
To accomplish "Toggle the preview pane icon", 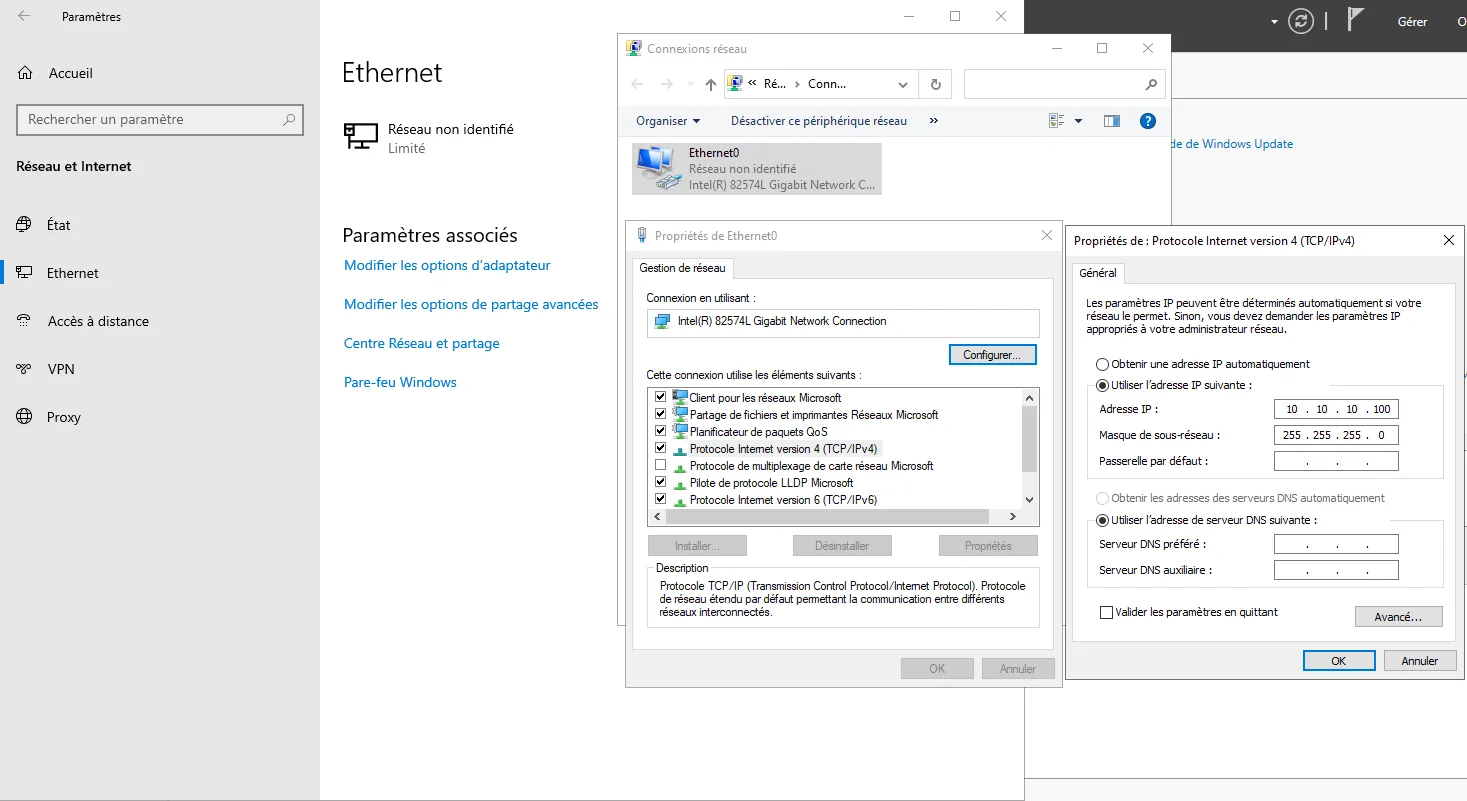I will pyautogui.click(x=1112, y=121).
